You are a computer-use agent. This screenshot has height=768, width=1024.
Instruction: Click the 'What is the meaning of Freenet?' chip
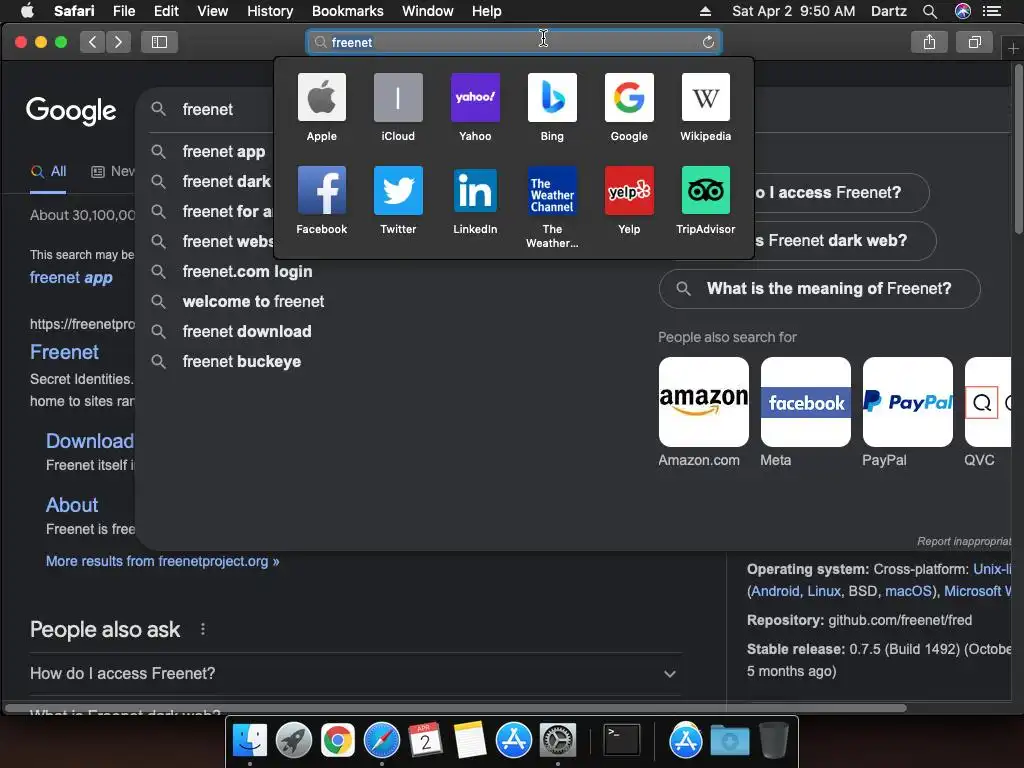pyautogui.click(x=820, y=289)
